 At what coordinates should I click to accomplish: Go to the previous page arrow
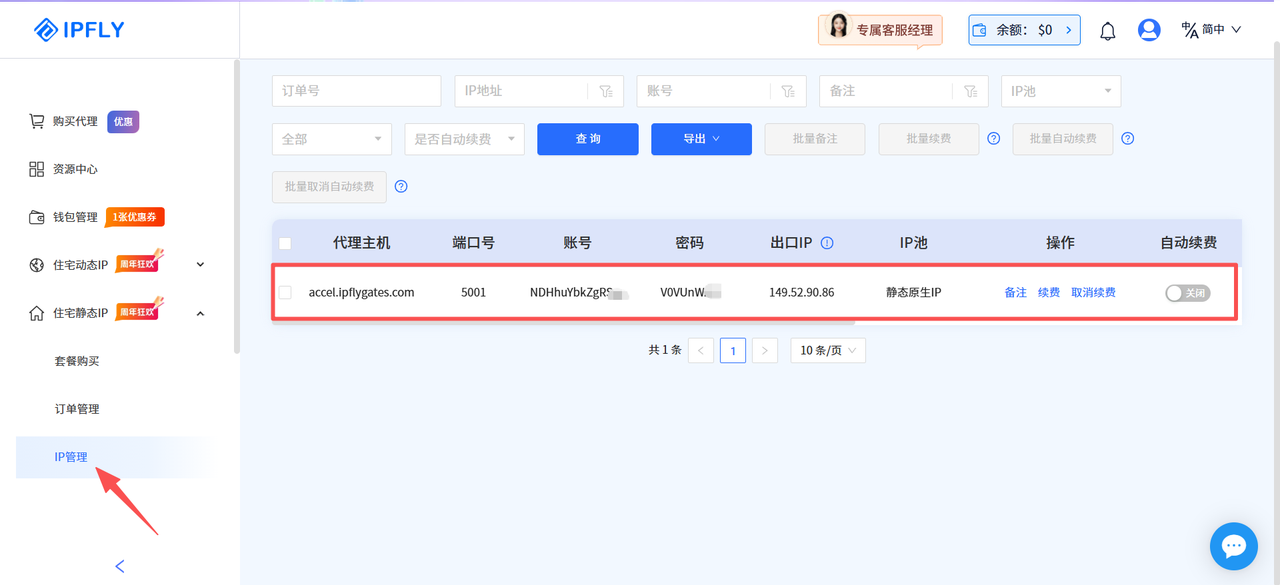(701, 350)
